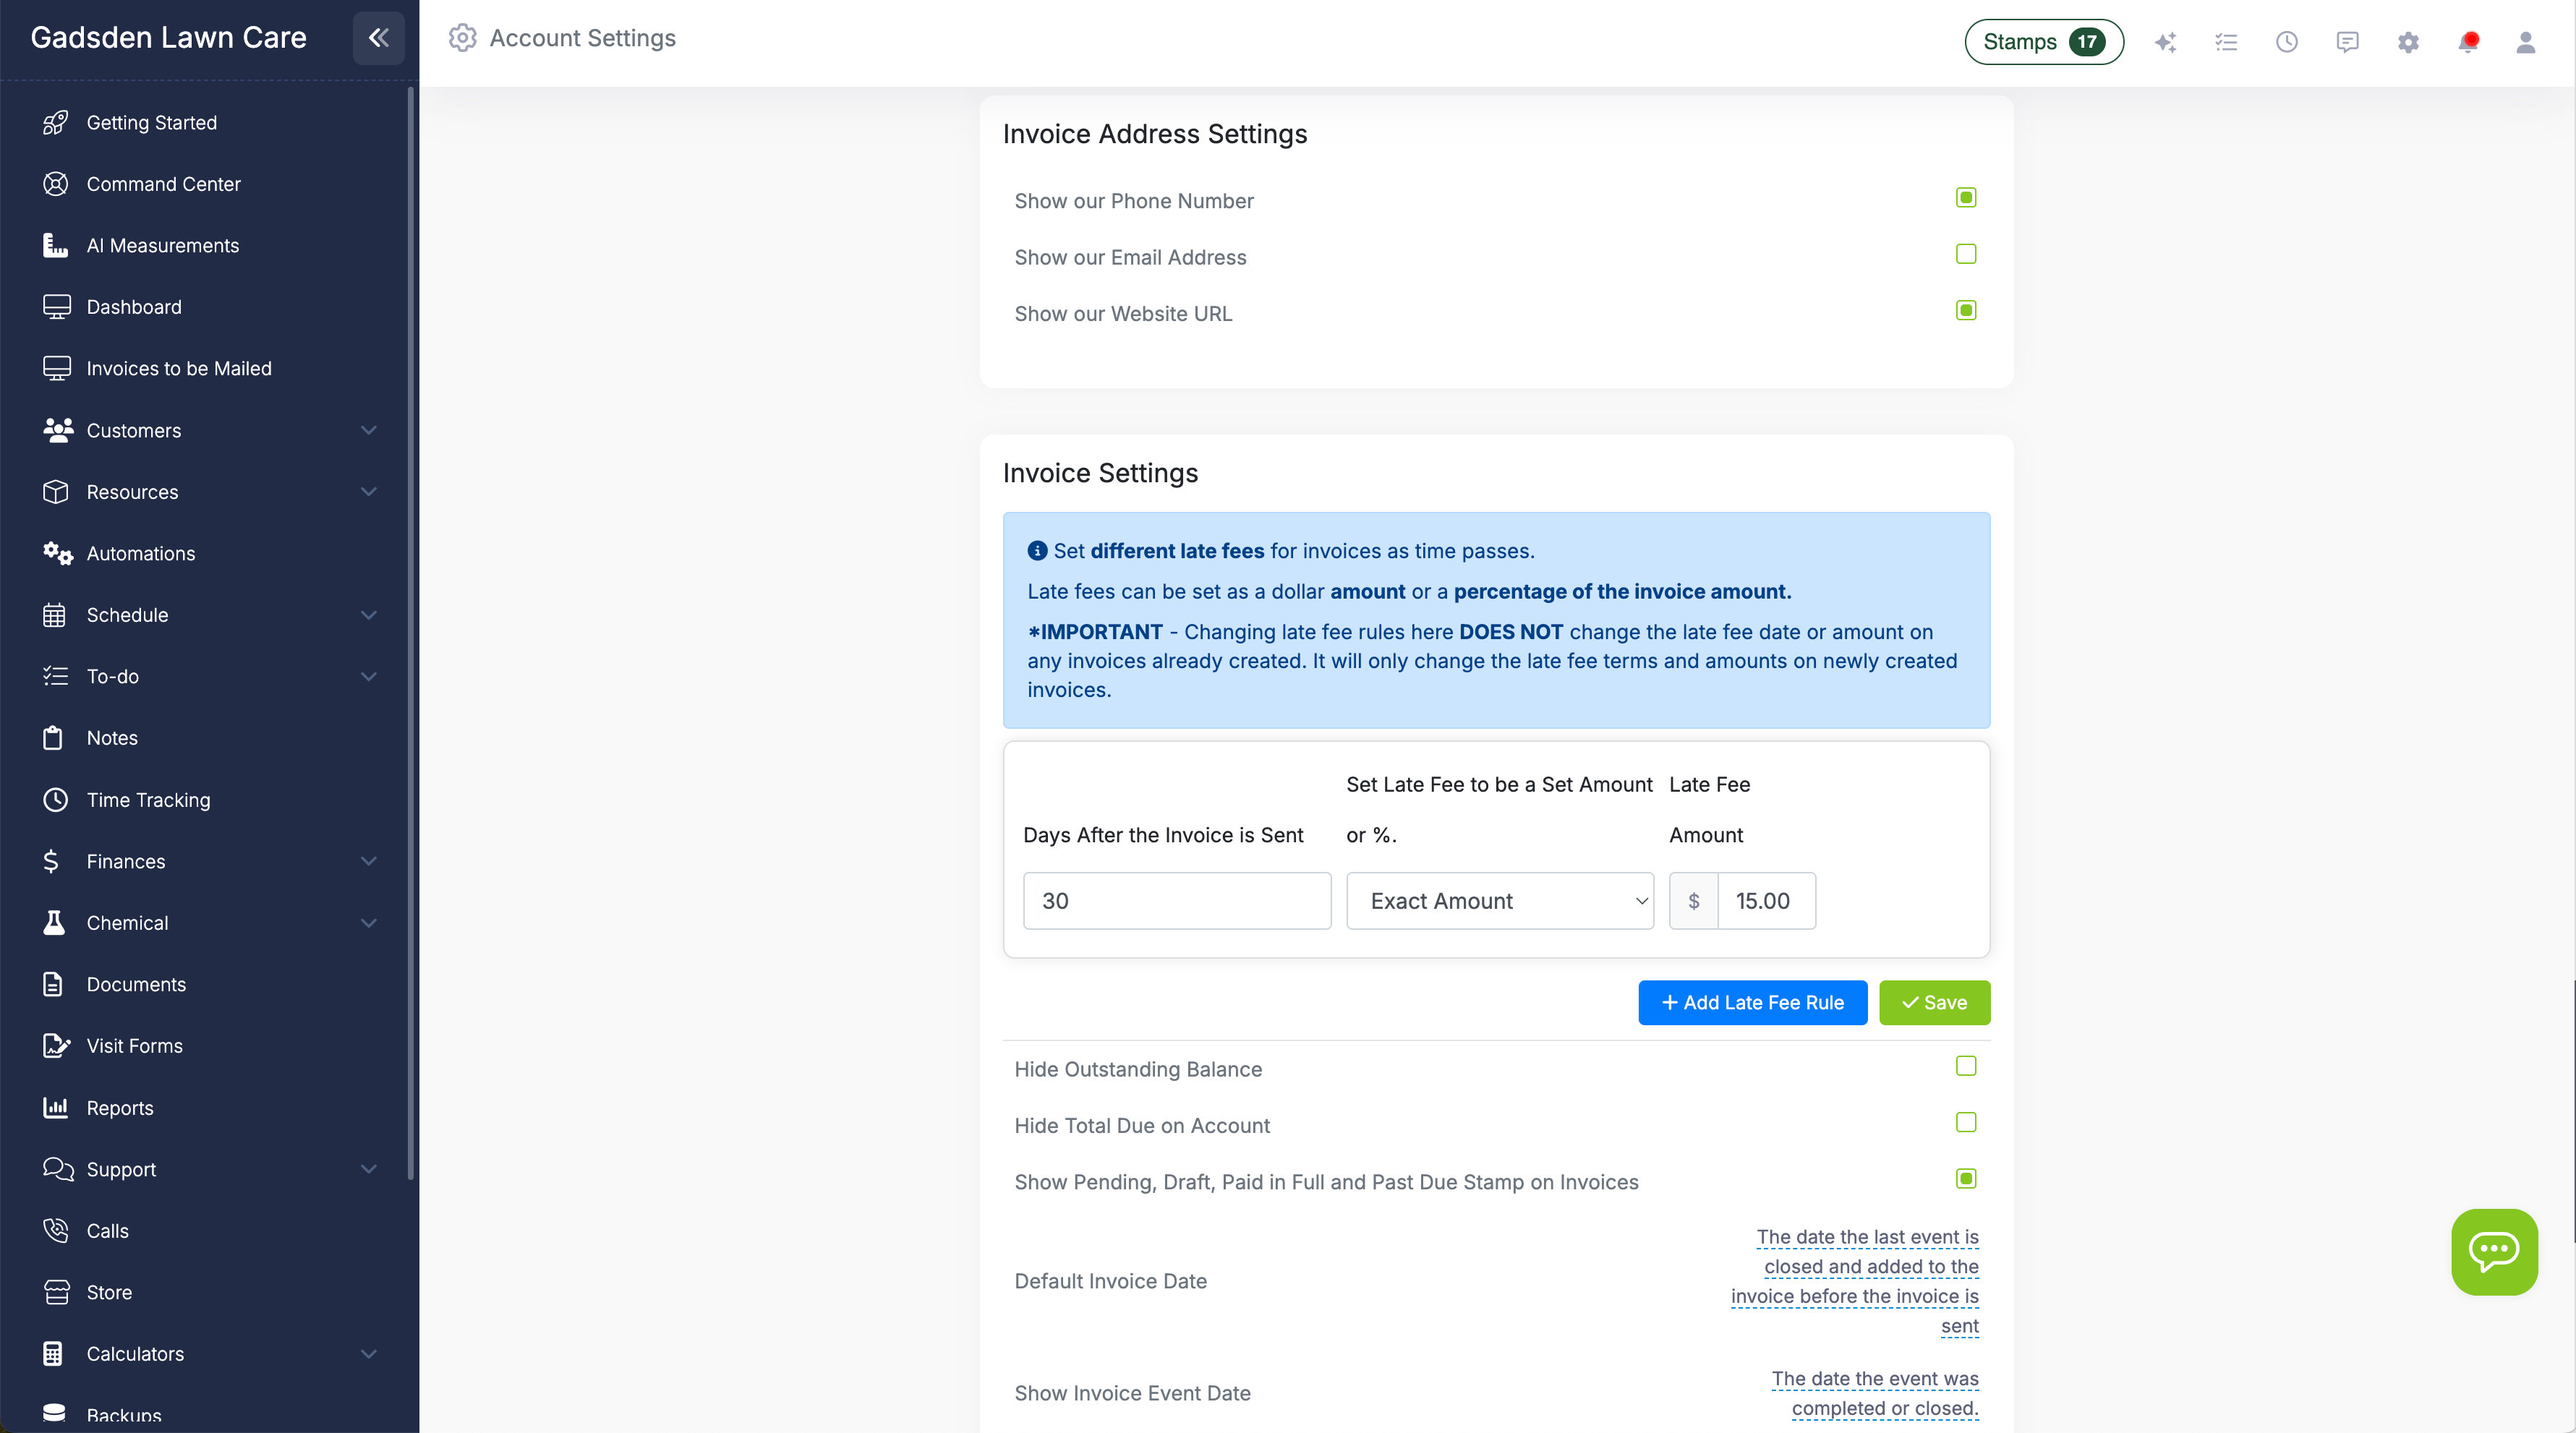The height and width of the screenshot is (1433, 2576).
Task: Open the Automations sidebar icon
Action: (57, 553)
